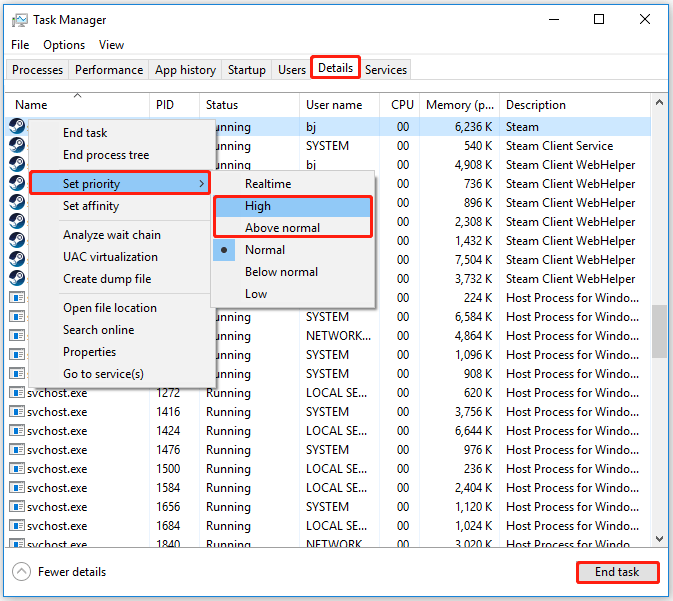This screenshot has height=601, width=673.
Task: Click the Fewer details circular arrow icon
Action: [21, 572]
